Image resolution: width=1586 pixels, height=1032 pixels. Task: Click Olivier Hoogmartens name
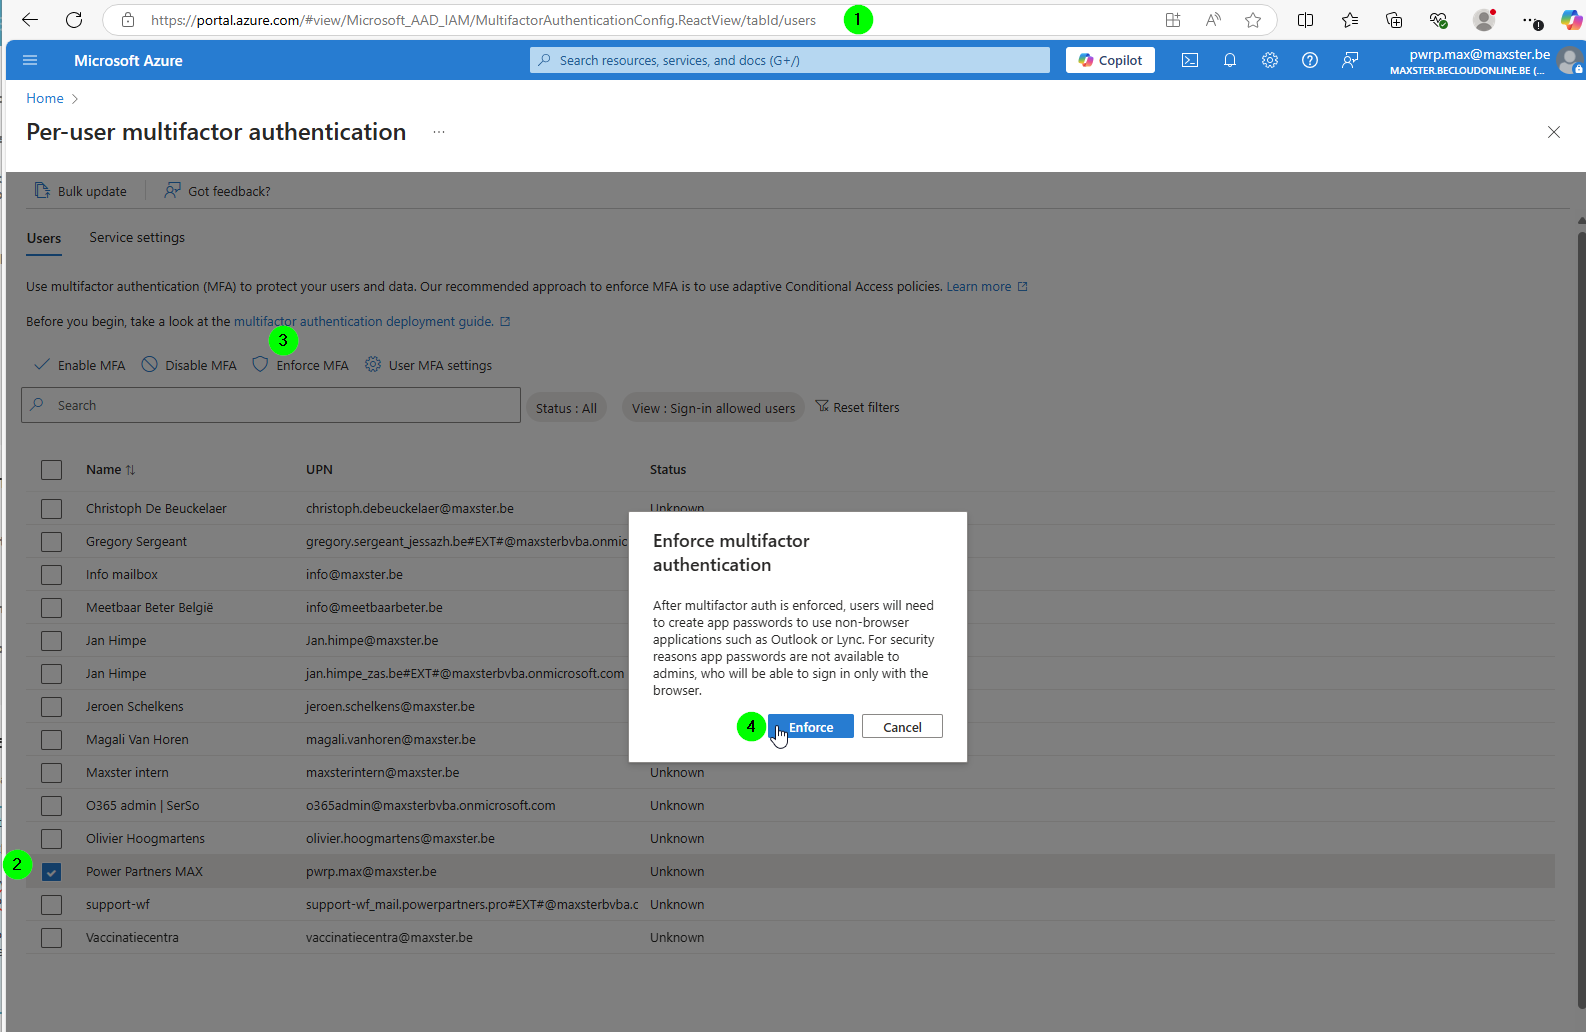click(x=145, y=838)
